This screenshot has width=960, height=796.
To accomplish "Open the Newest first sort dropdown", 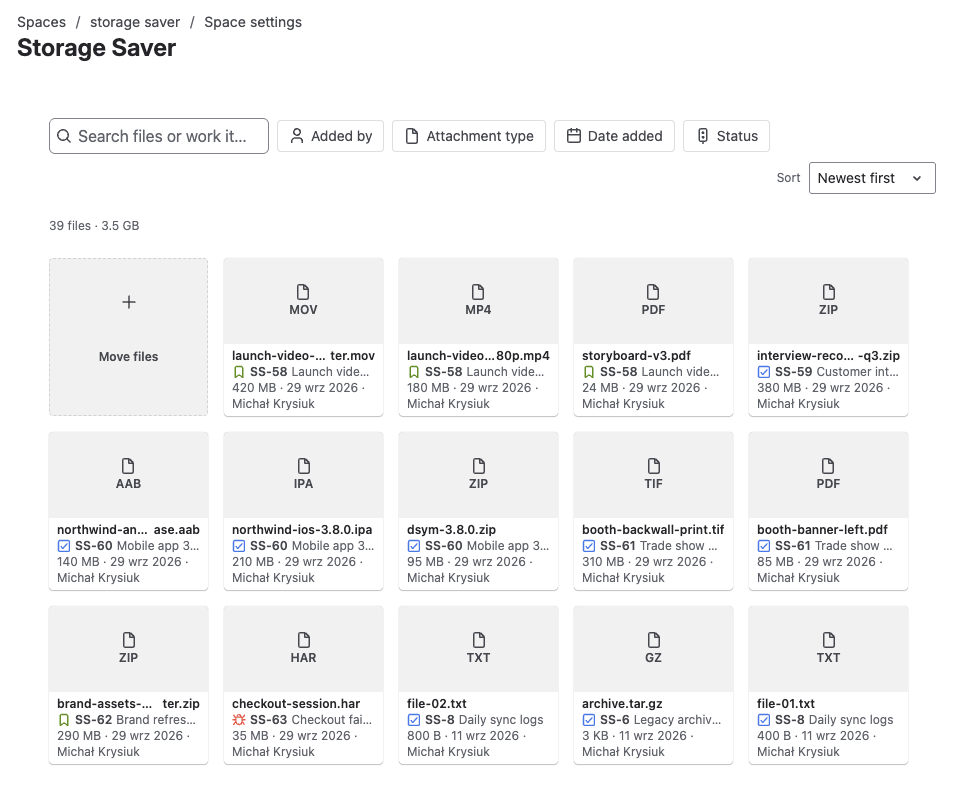I will pyautogui.click(x=872, y=178).
